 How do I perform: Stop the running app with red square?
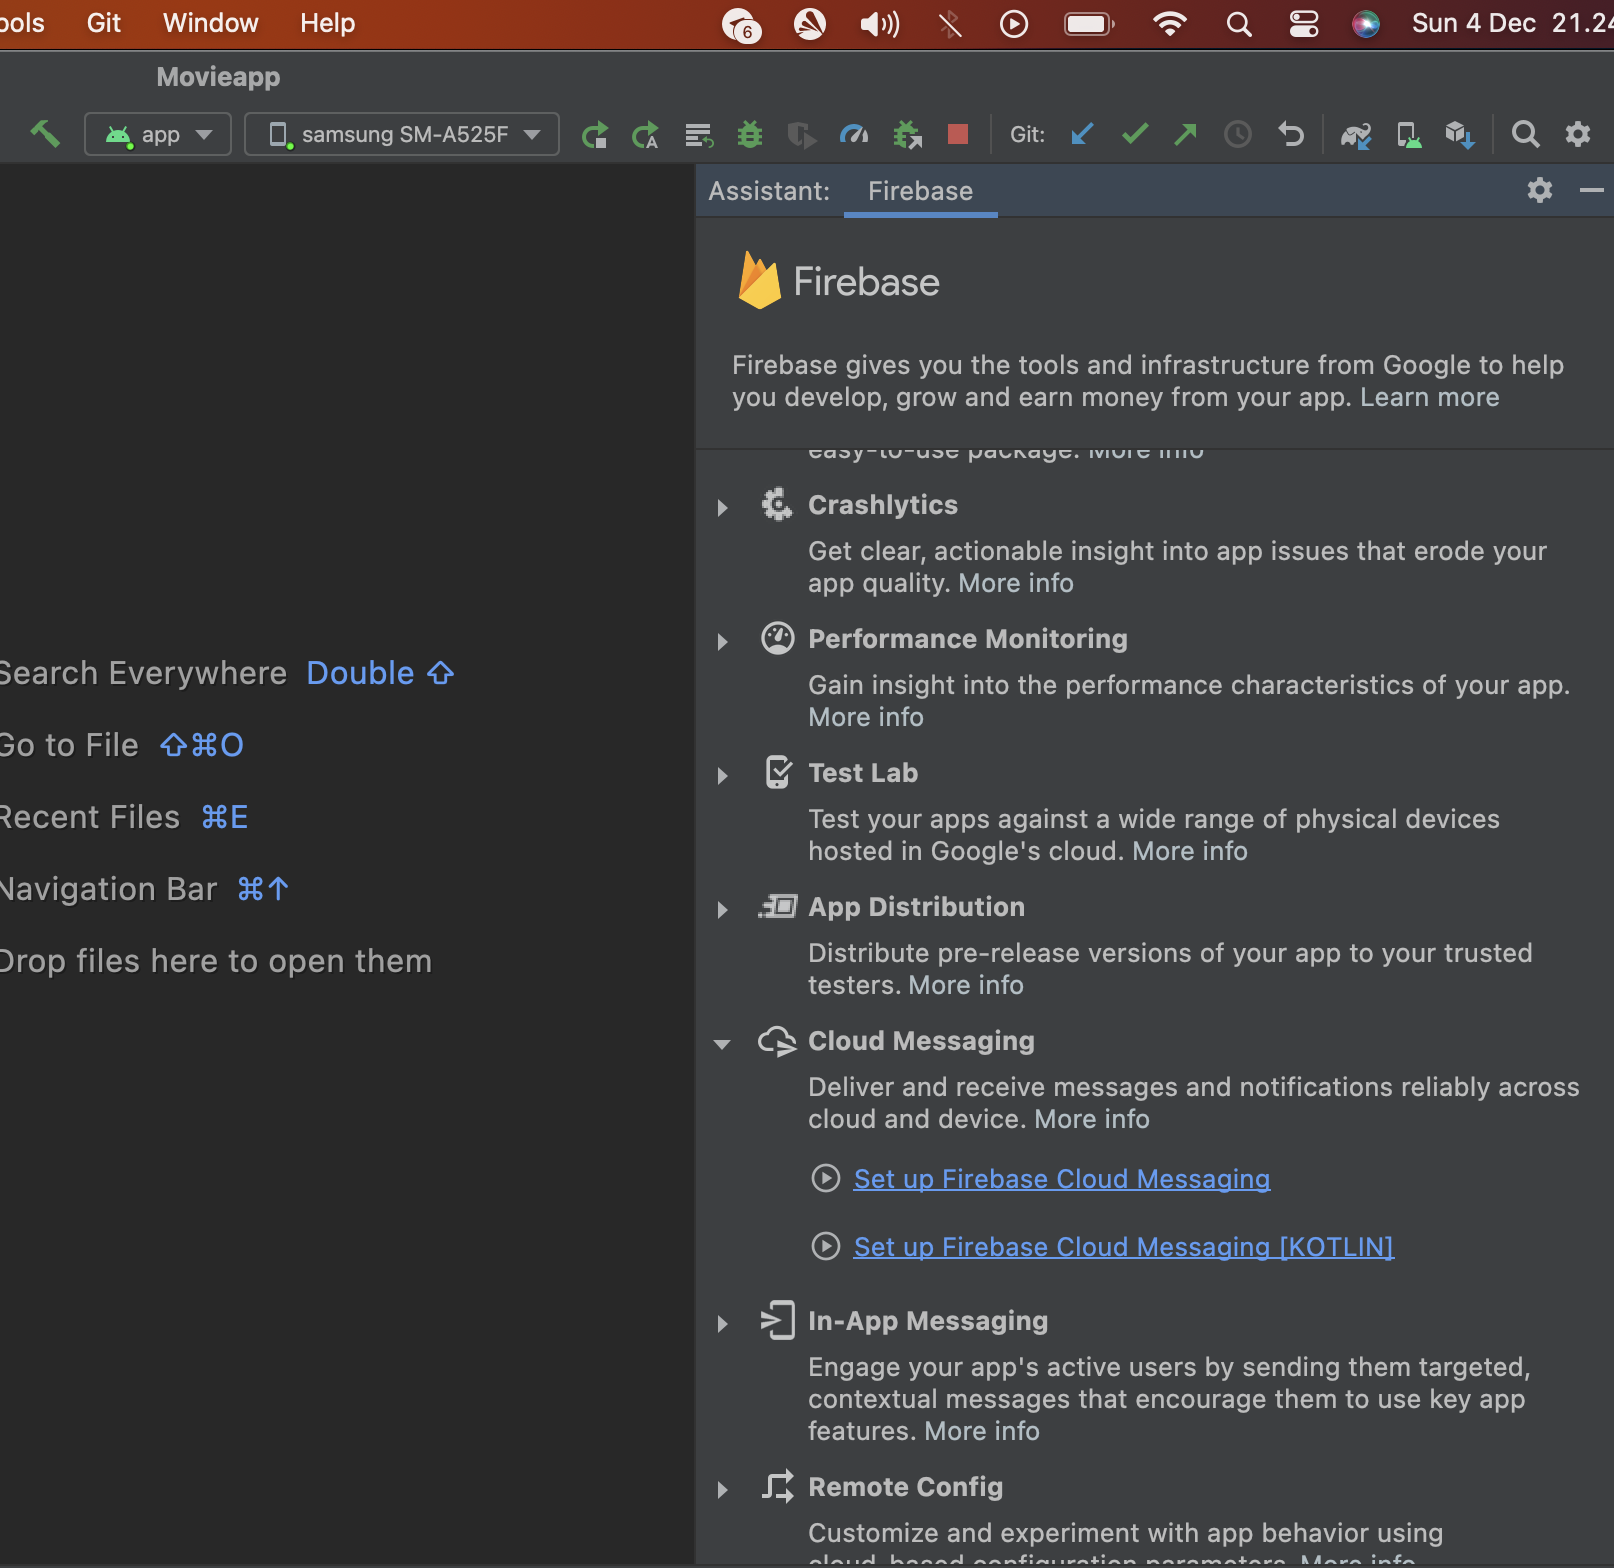click(x=958, y=134)
